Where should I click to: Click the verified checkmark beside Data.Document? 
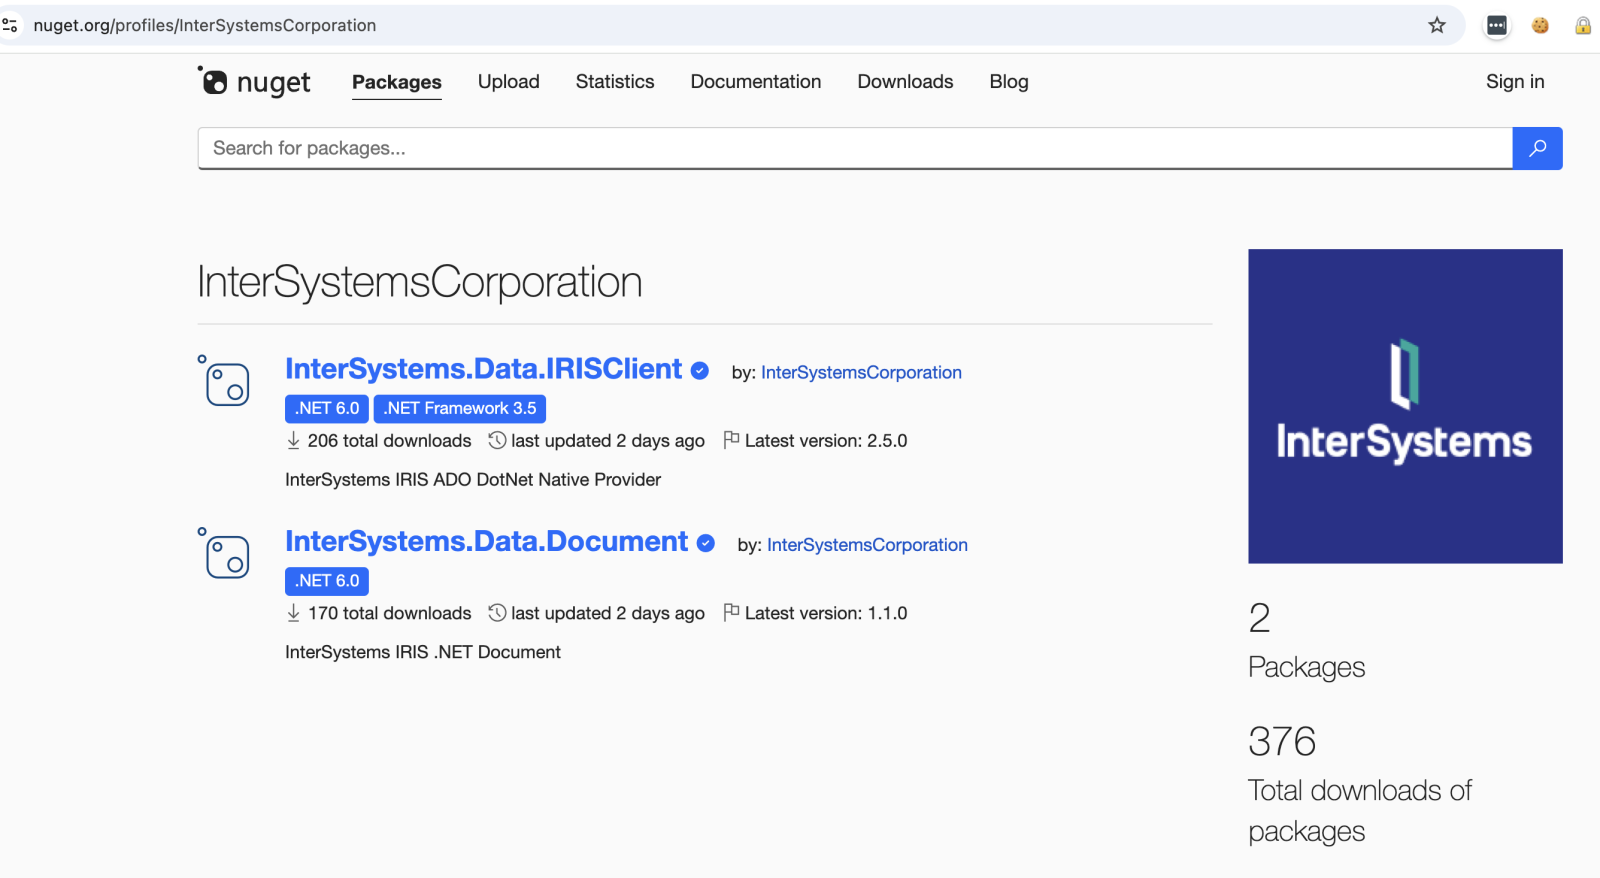[x=706, y=543]
